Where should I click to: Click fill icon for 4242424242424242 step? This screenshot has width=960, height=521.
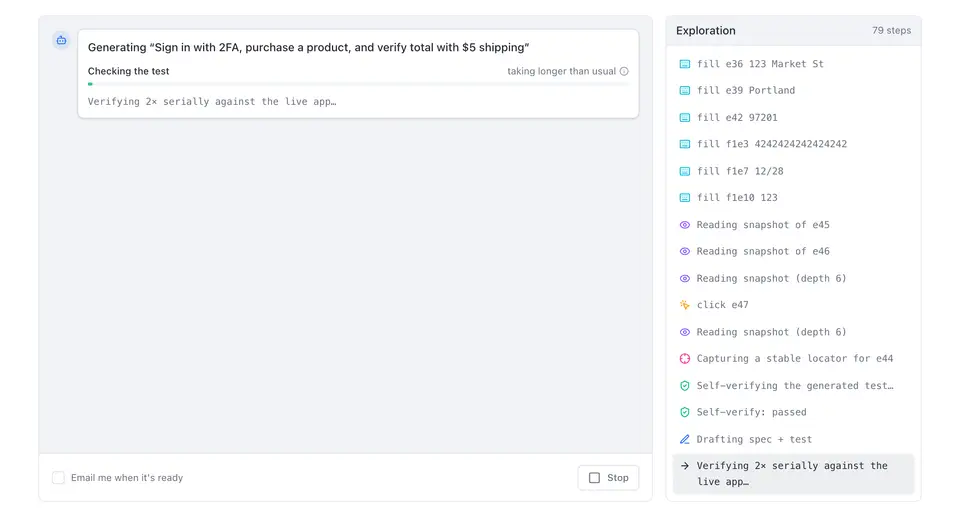(684, 144)
